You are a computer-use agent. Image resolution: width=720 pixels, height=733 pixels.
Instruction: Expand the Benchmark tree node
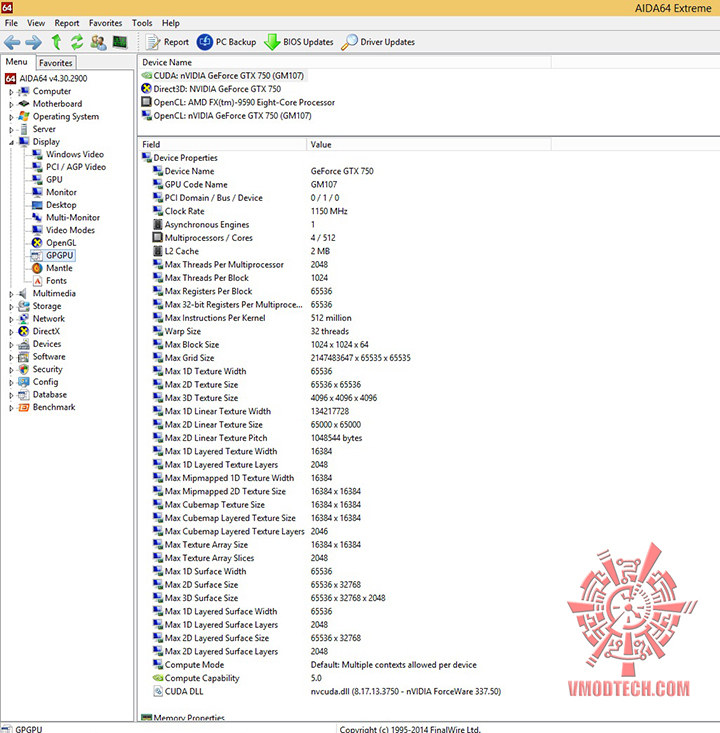click(11, 408)
